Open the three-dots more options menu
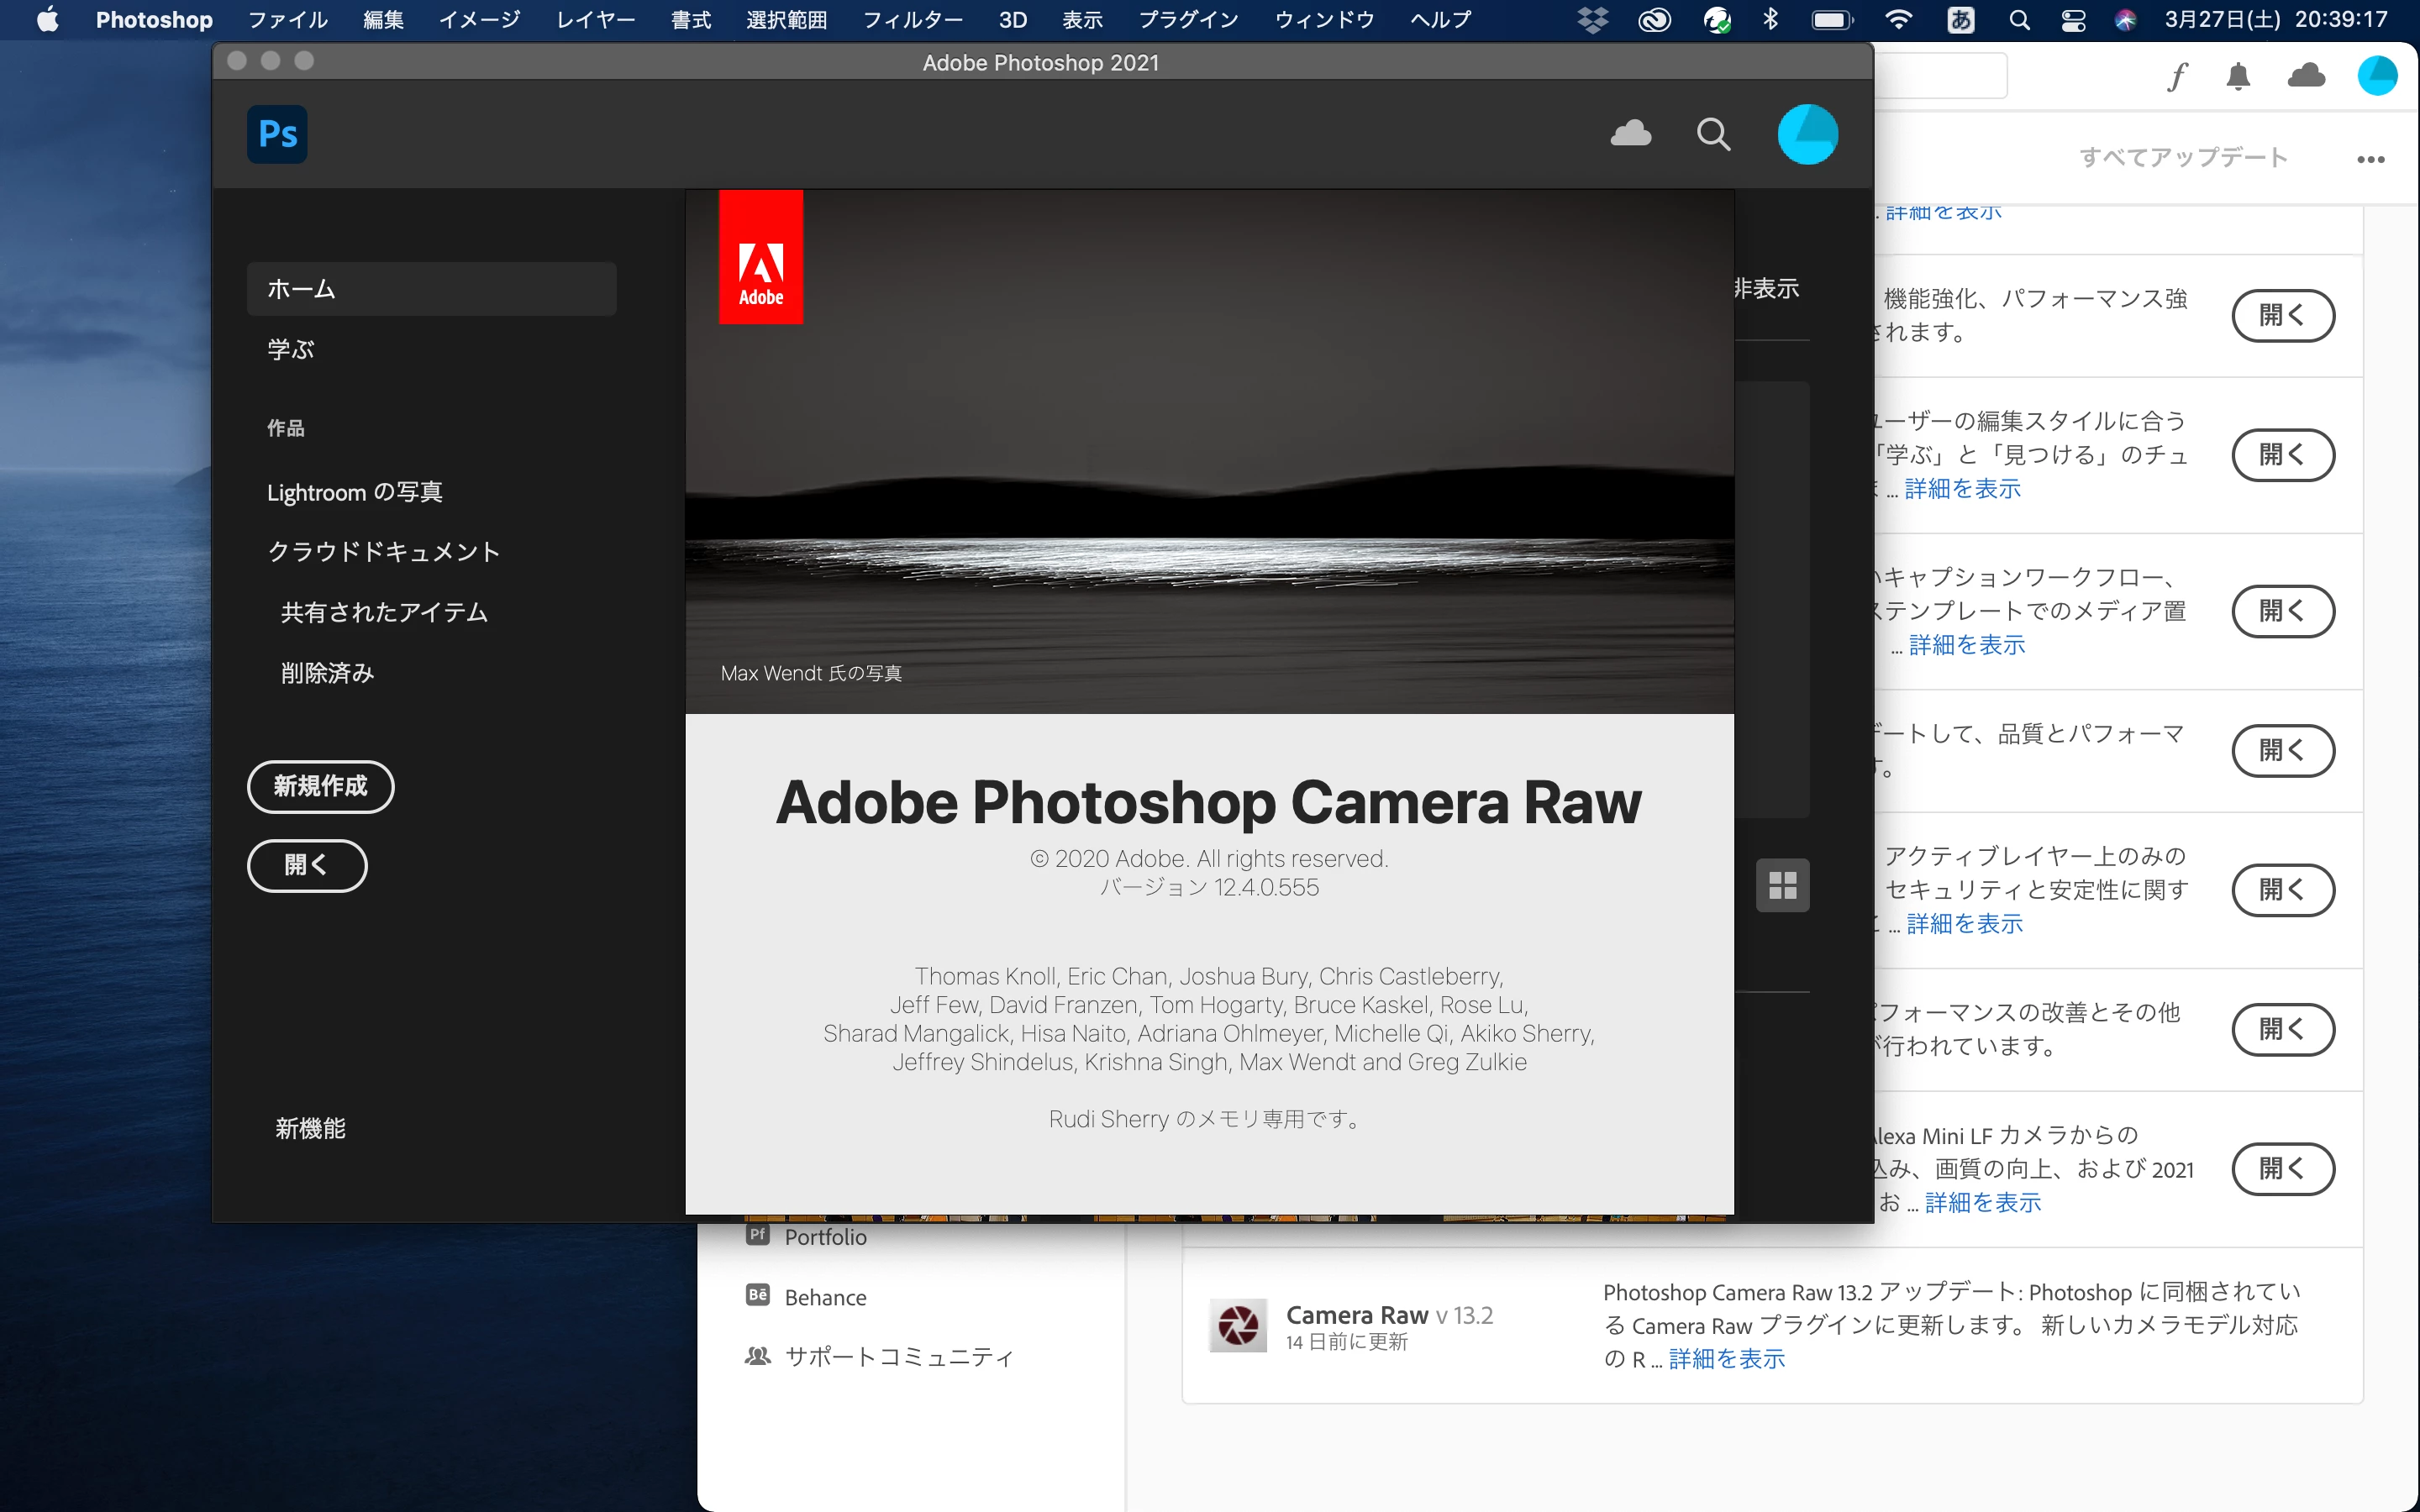The height and width of the screenshot is (1512, 2420). (x=2370, y=159)
